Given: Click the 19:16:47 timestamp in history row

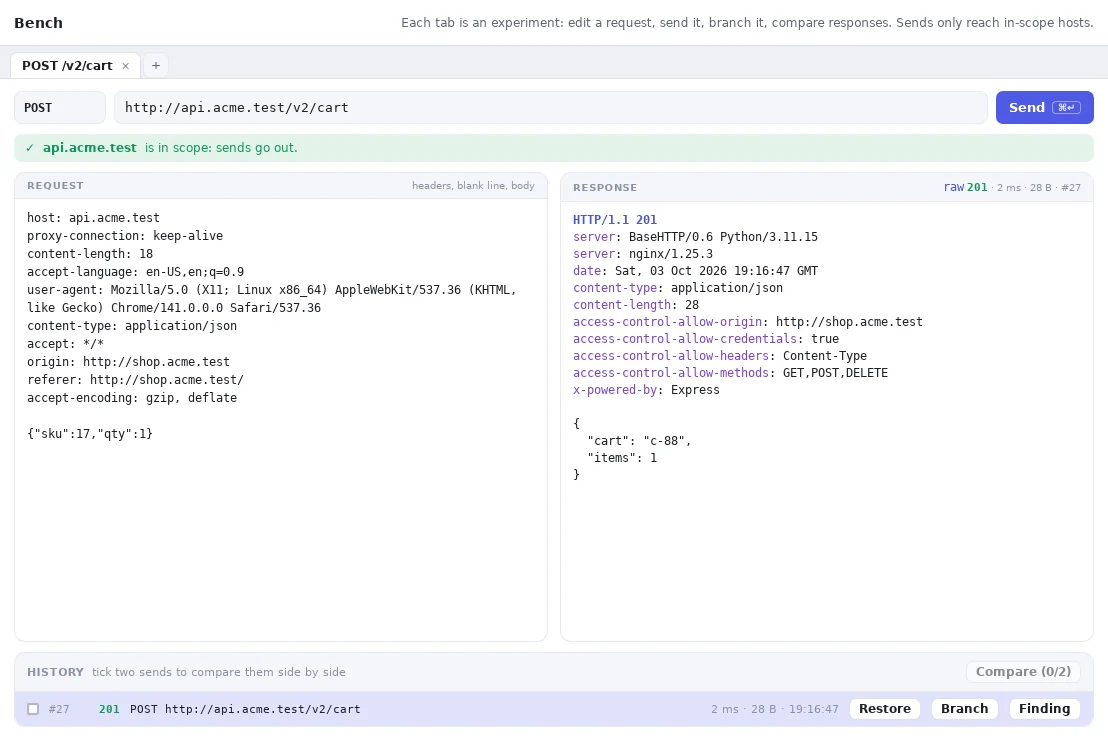Looking at the screenshot, I should click(x=813, y=709).
